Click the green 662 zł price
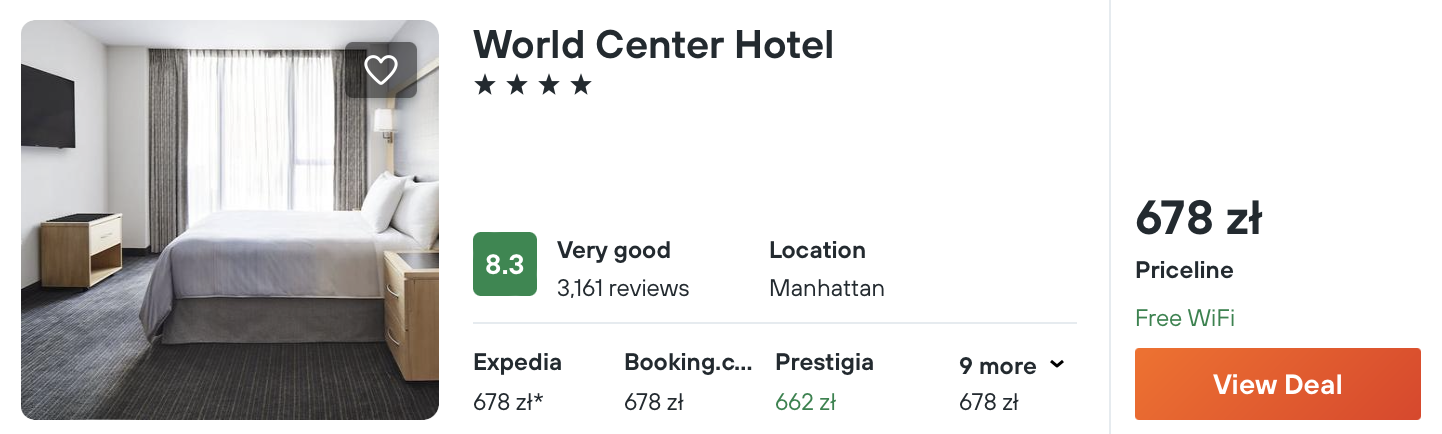 (x=806, y=403)
